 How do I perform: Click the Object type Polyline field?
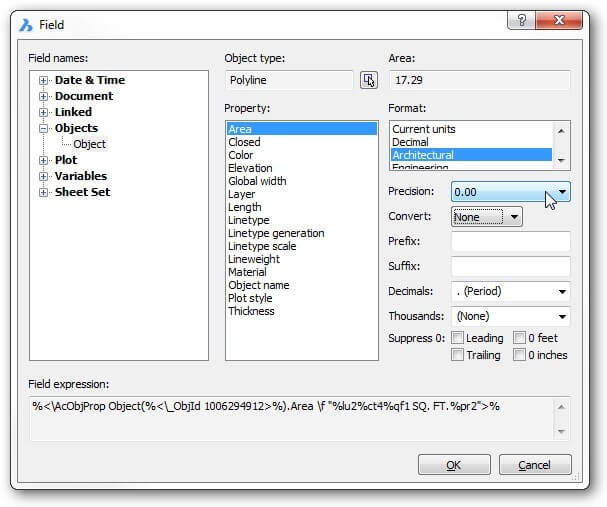coord(289,80)
